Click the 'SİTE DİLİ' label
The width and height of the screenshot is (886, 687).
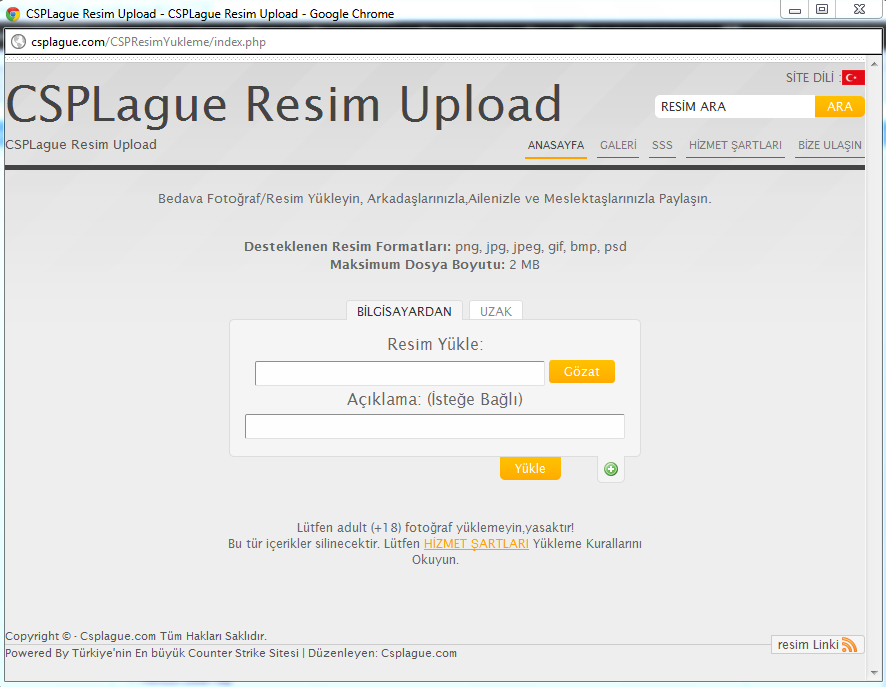(x=812, y=78)
